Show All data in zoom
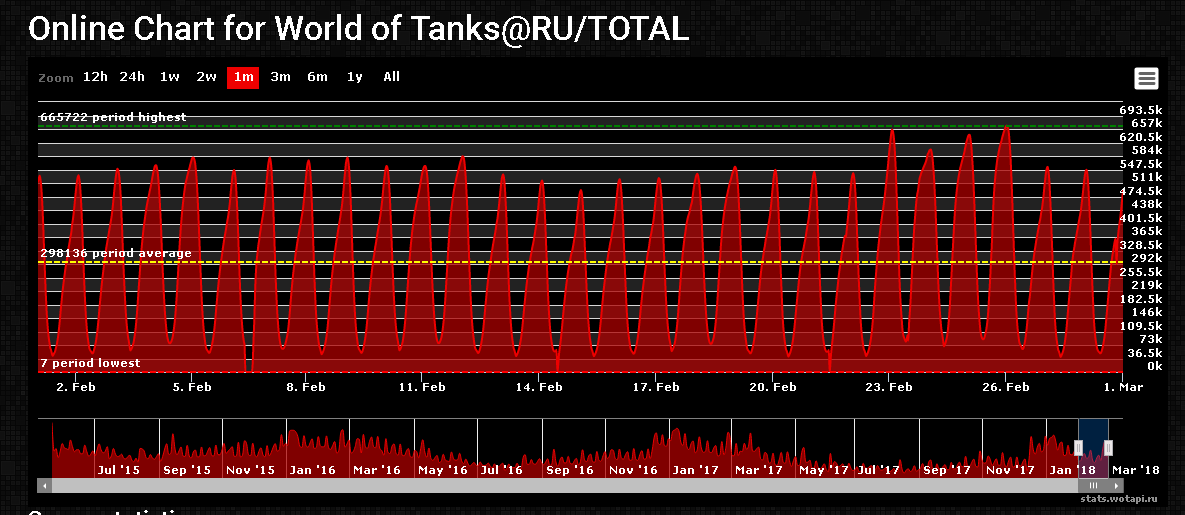Screen dimensions: 1185x515 (391, 77)
